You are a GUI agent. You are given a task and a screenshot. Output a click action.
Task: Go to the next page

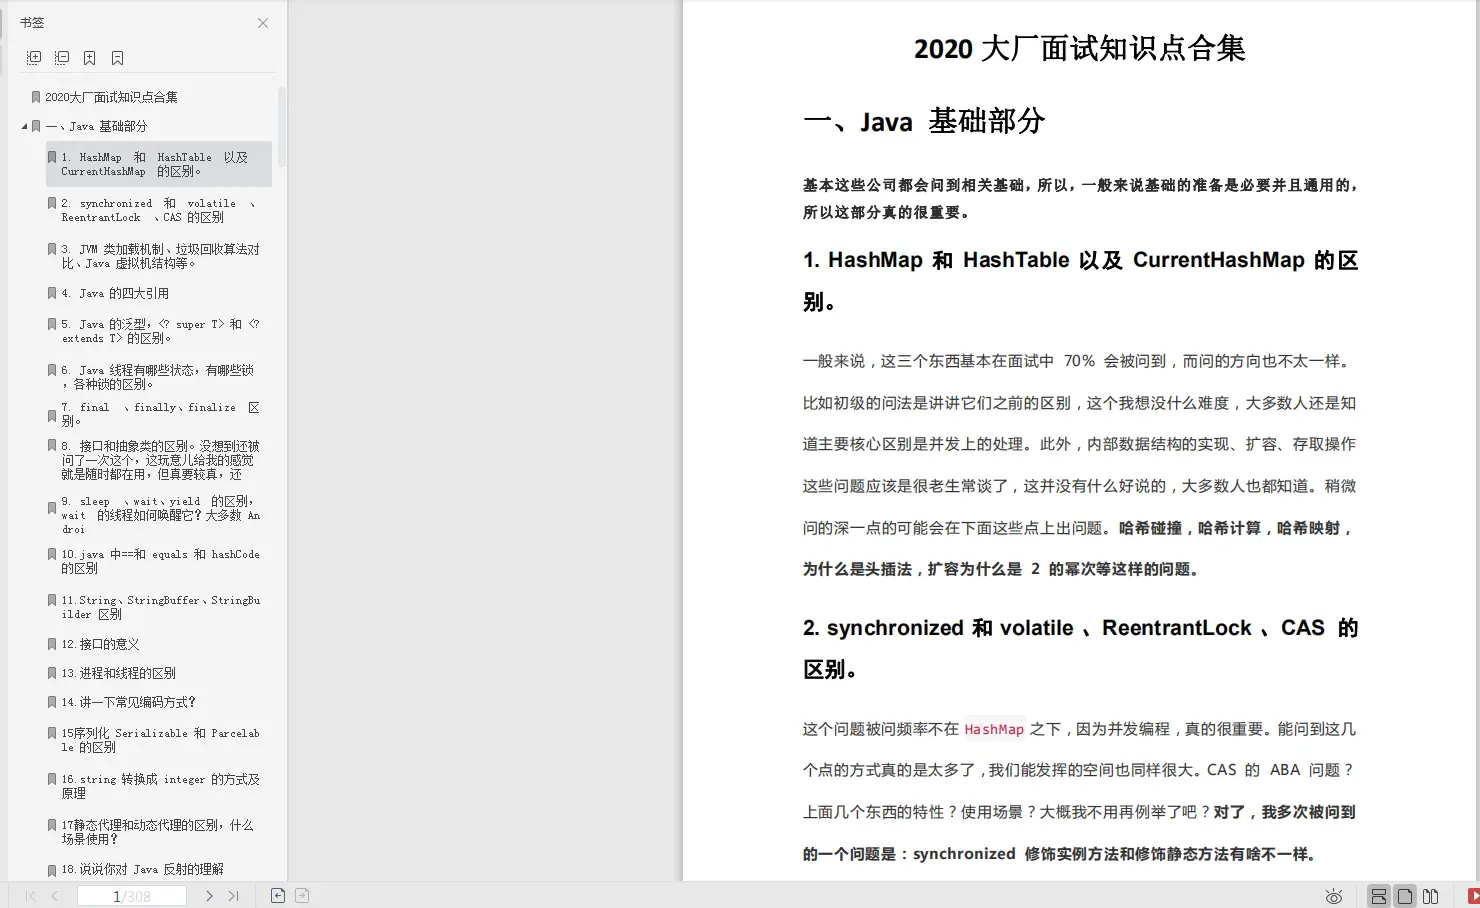point(209,896)
